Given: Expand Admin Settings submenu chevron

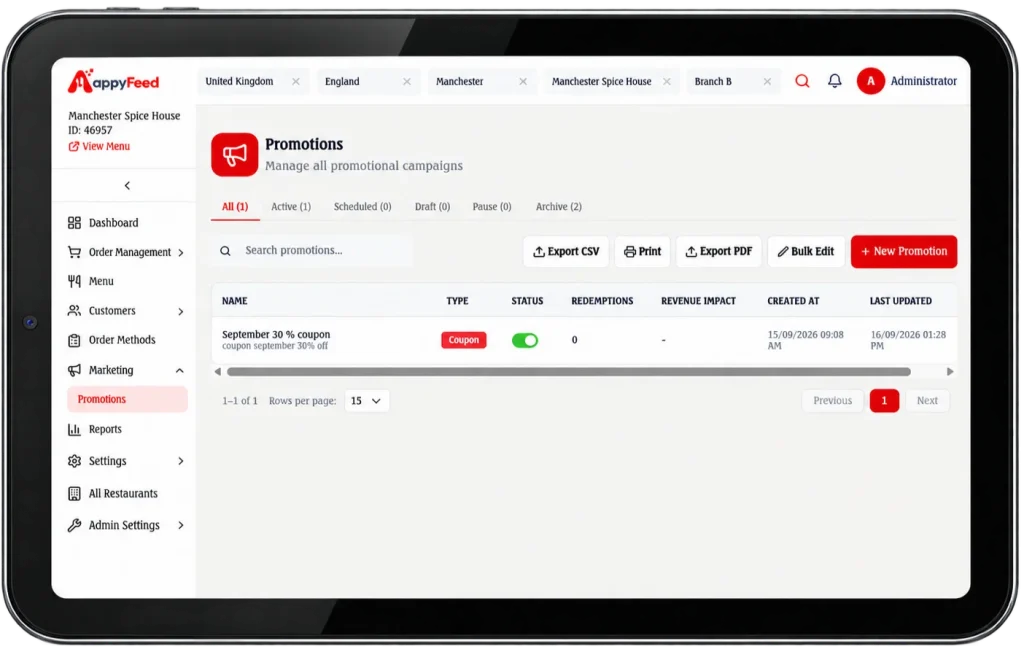Looking at the screenshot, I should point(181,525).
